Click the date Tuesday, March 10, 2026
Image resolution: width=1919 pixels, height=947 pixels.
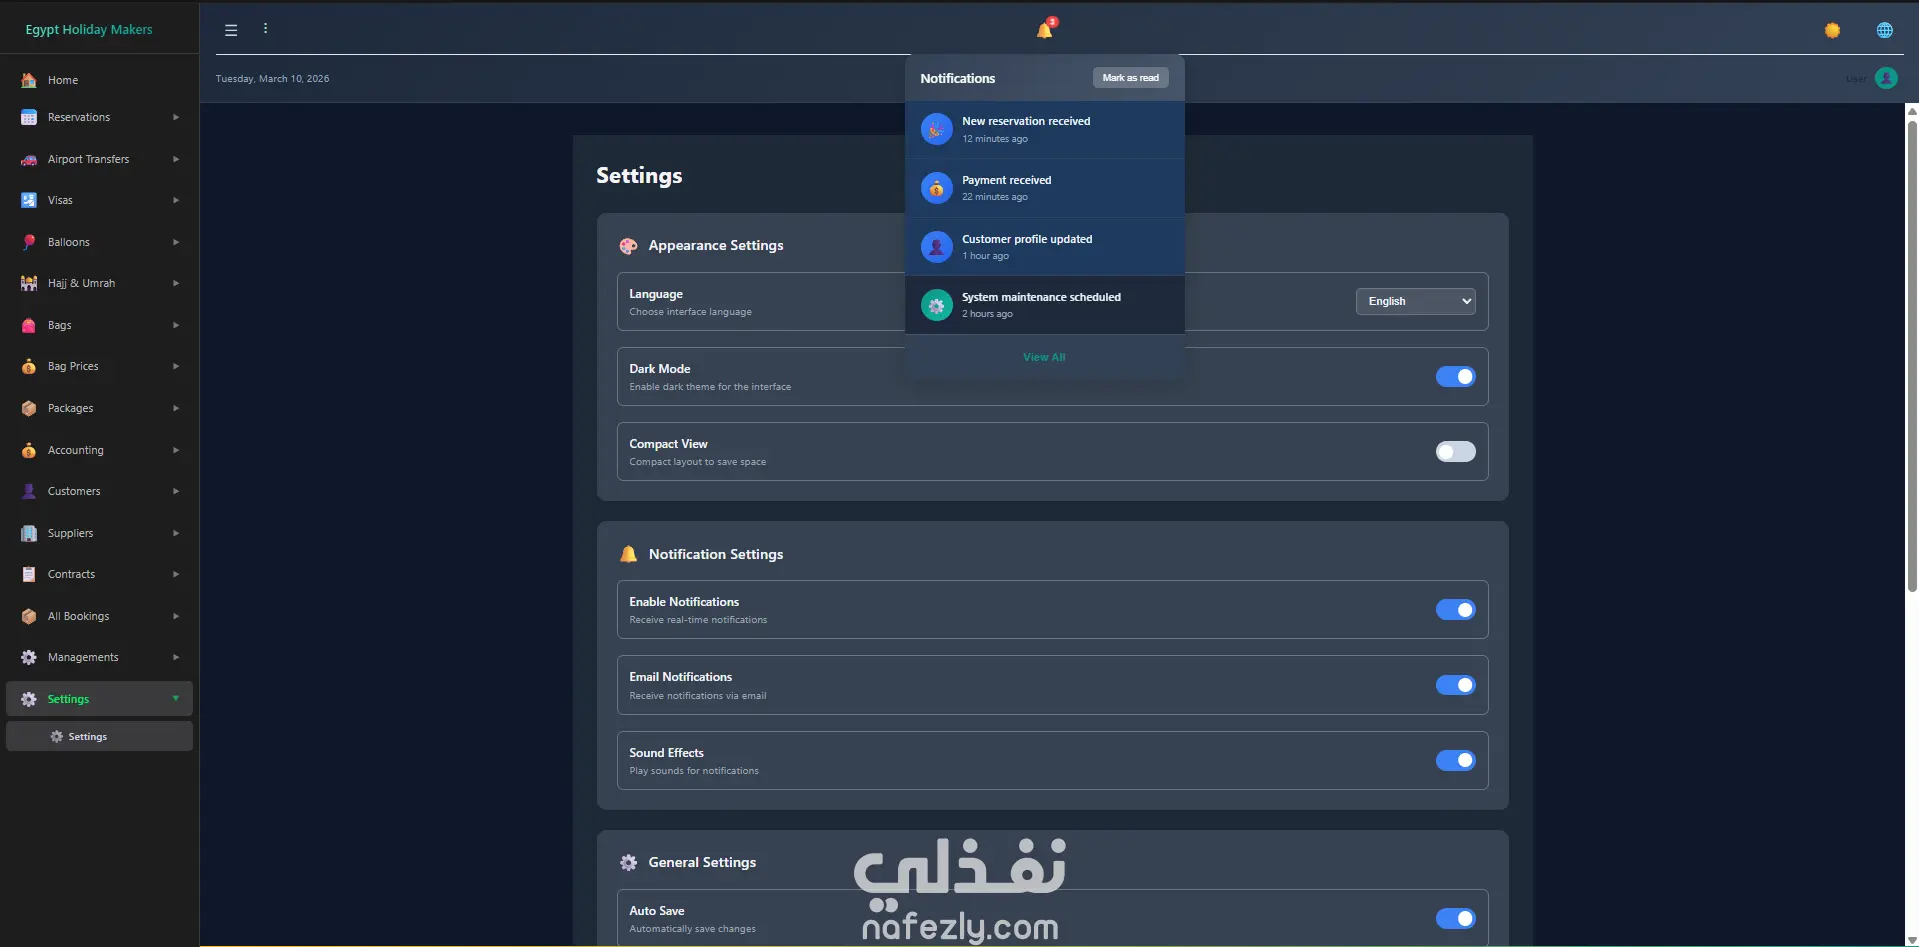point(272,79)
